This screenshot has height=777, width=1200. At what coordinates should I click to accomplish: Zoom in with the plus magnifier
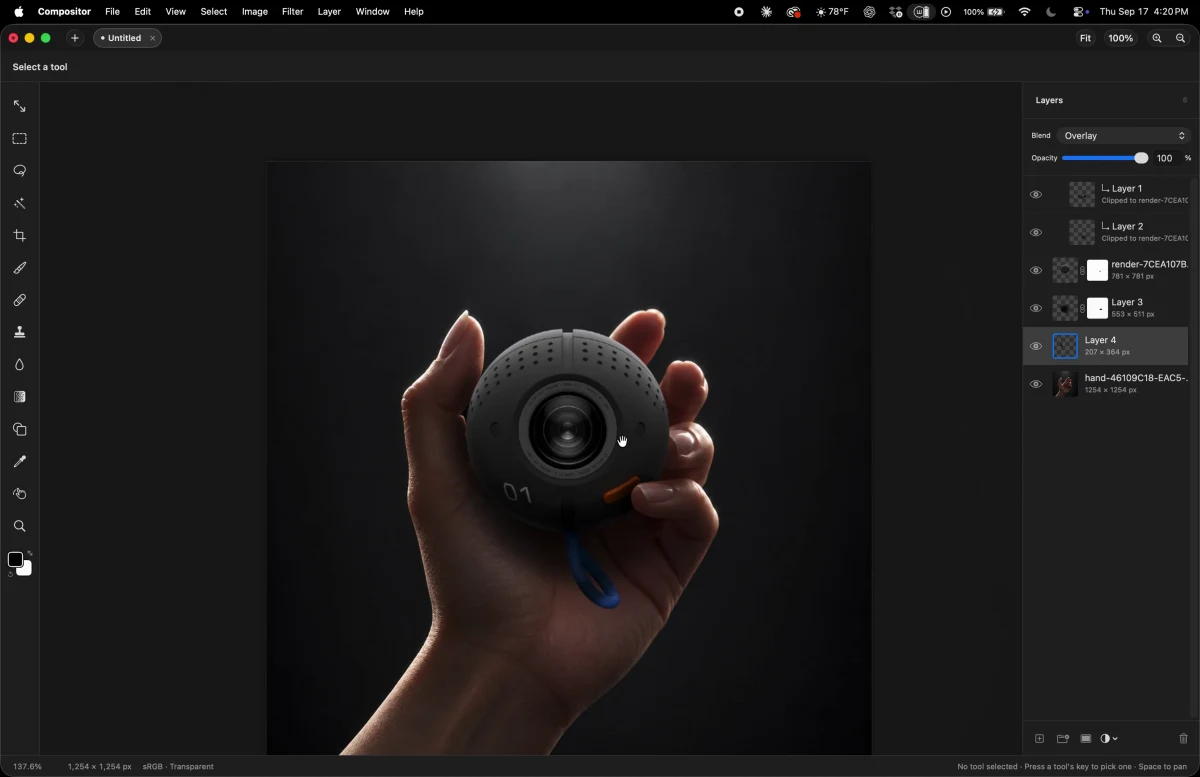1157,38
